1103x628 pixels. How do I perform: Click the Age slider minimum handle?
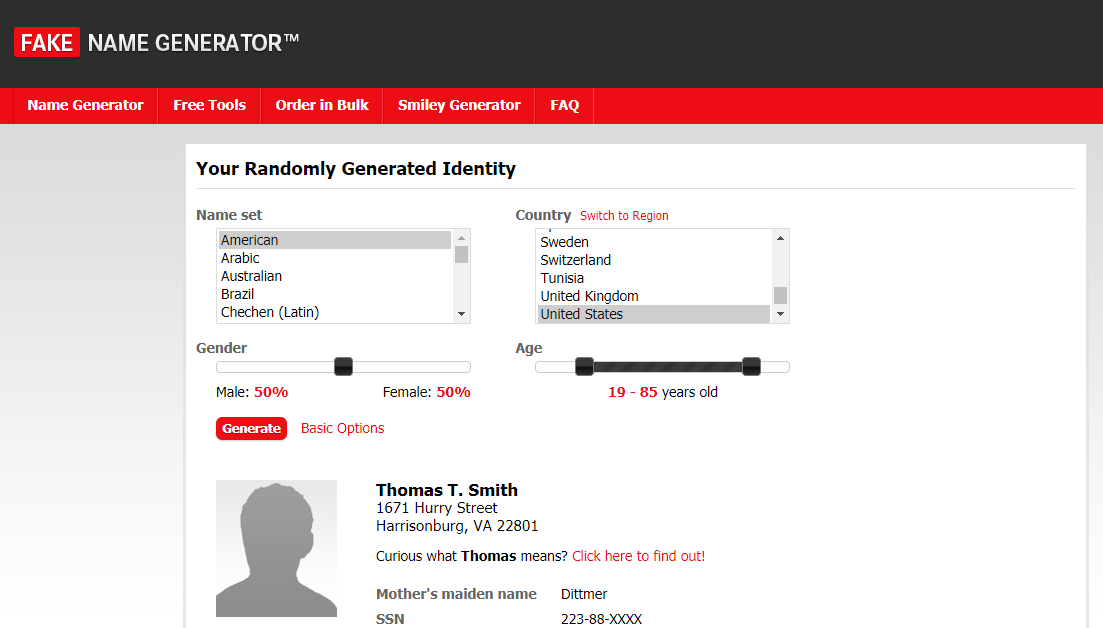[x=585, y=366]
